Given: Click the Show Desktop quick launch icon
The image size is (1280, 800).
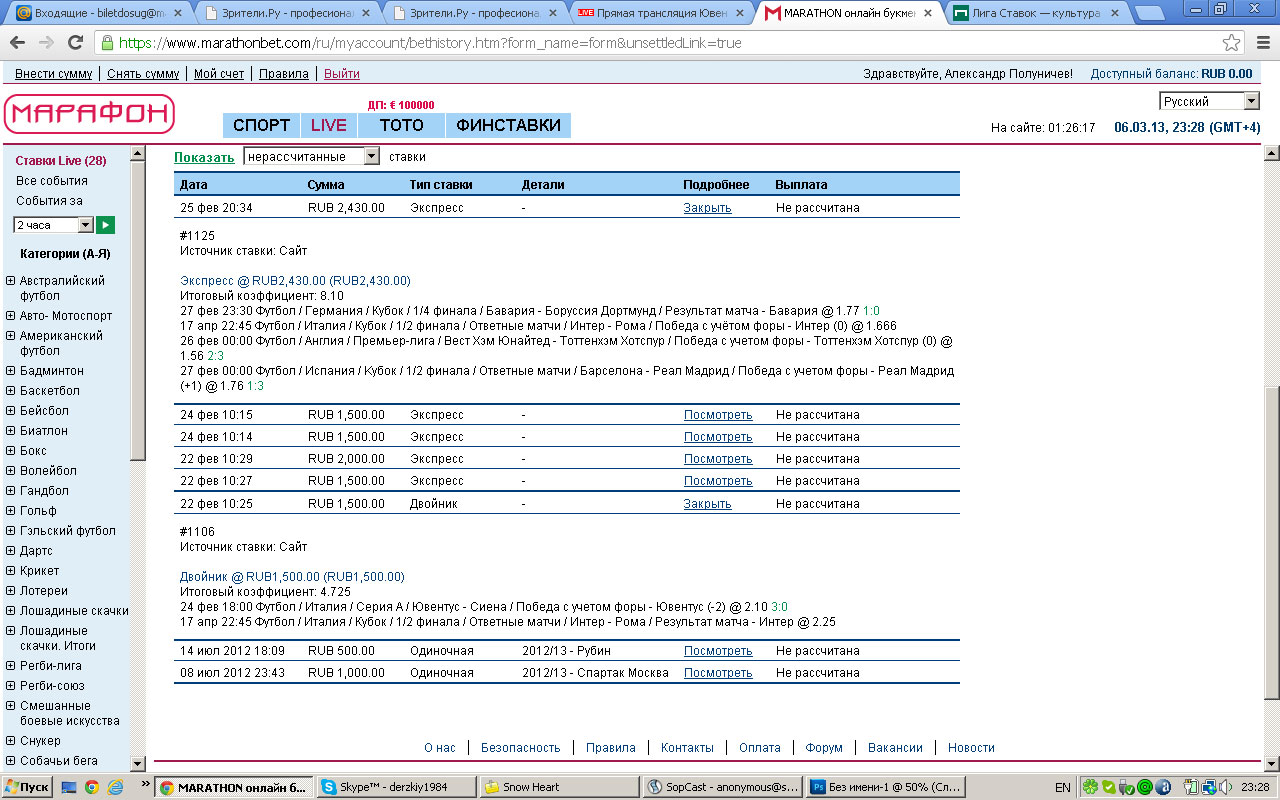Looking at the screenshot, I should tap(69, 787).
